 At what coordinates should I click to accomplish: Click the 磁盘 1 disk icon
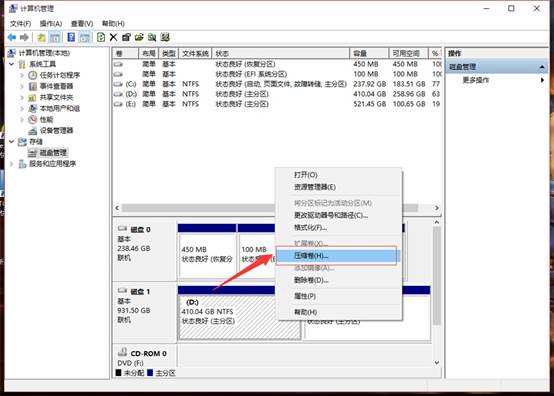pyautogui.click(x=122, y=290)
